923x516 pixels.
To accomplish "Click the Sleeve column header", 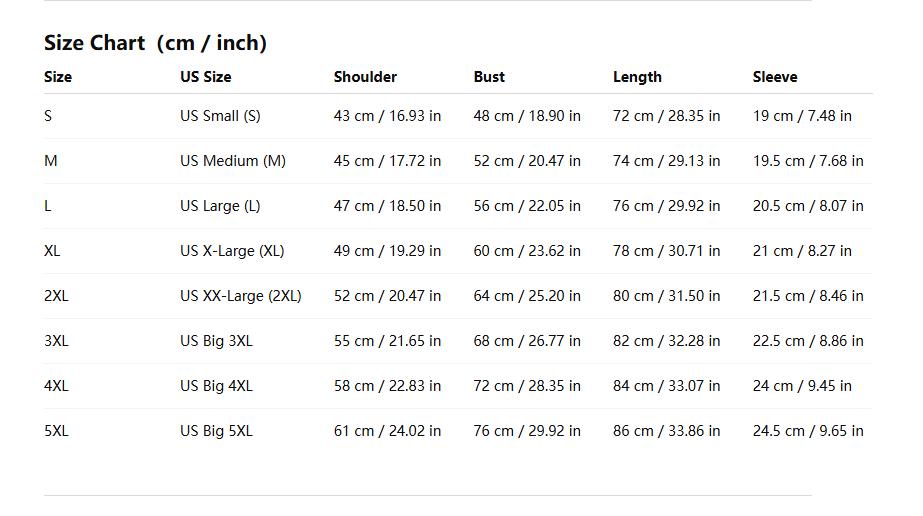I will tap(775, 77).
